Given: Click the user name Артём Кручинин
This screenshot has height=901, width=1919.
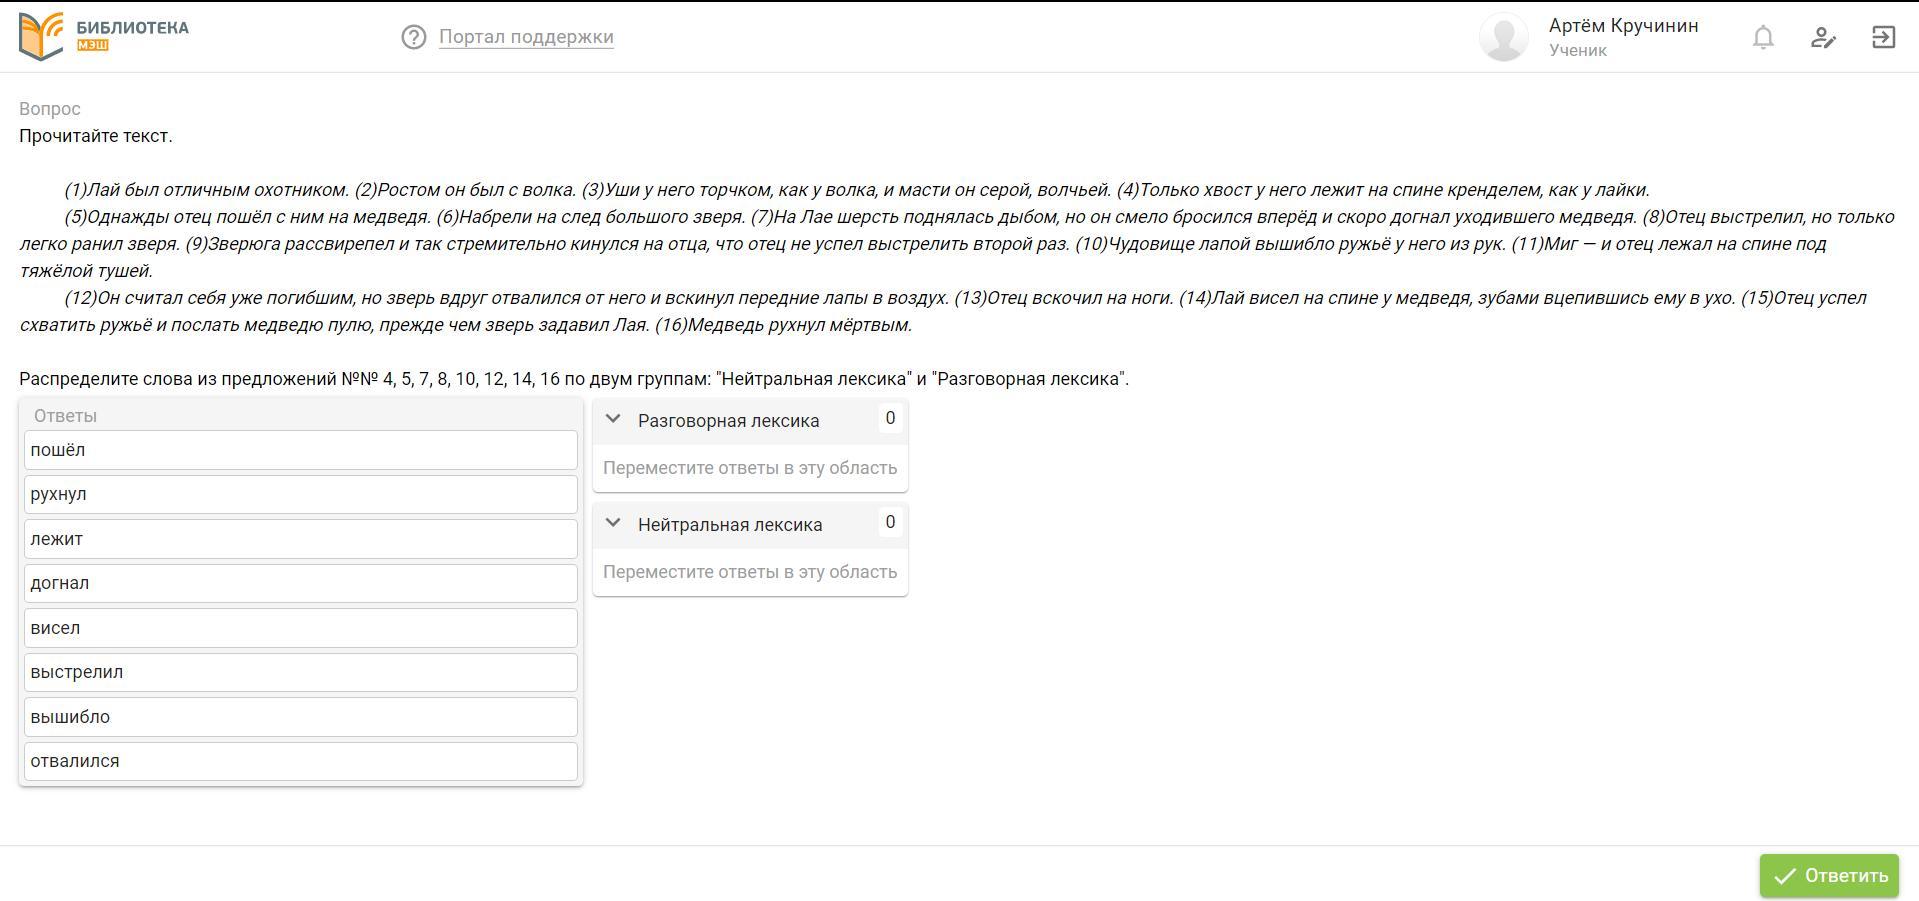Looking at the screenshot, I should (x=1623, y=25).
